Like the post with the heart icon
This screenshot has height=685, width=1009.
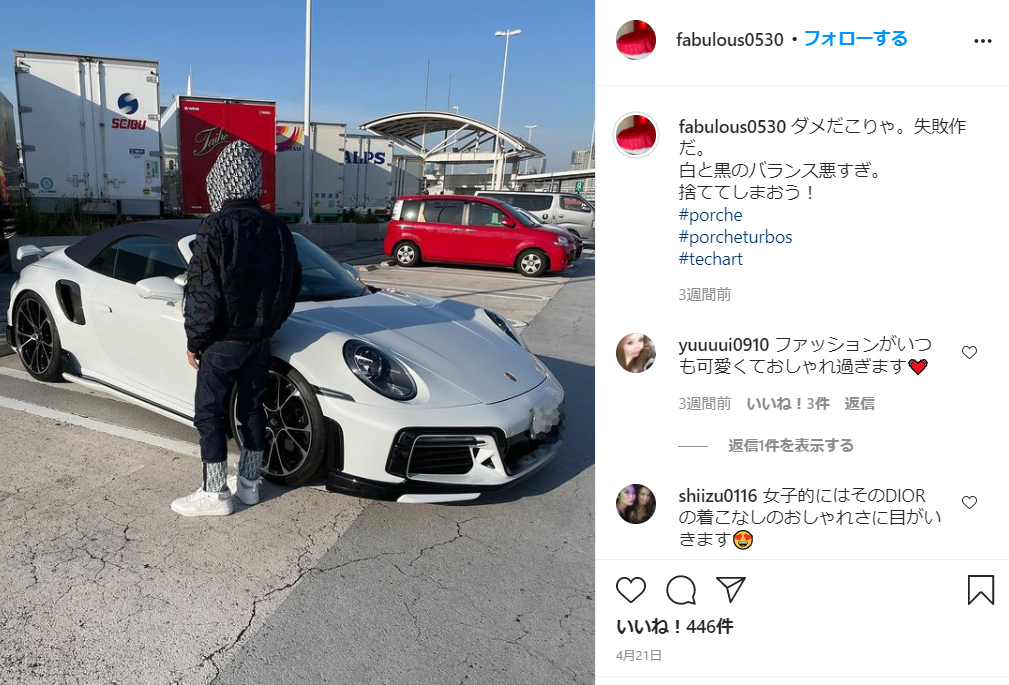tap(631, 590)
